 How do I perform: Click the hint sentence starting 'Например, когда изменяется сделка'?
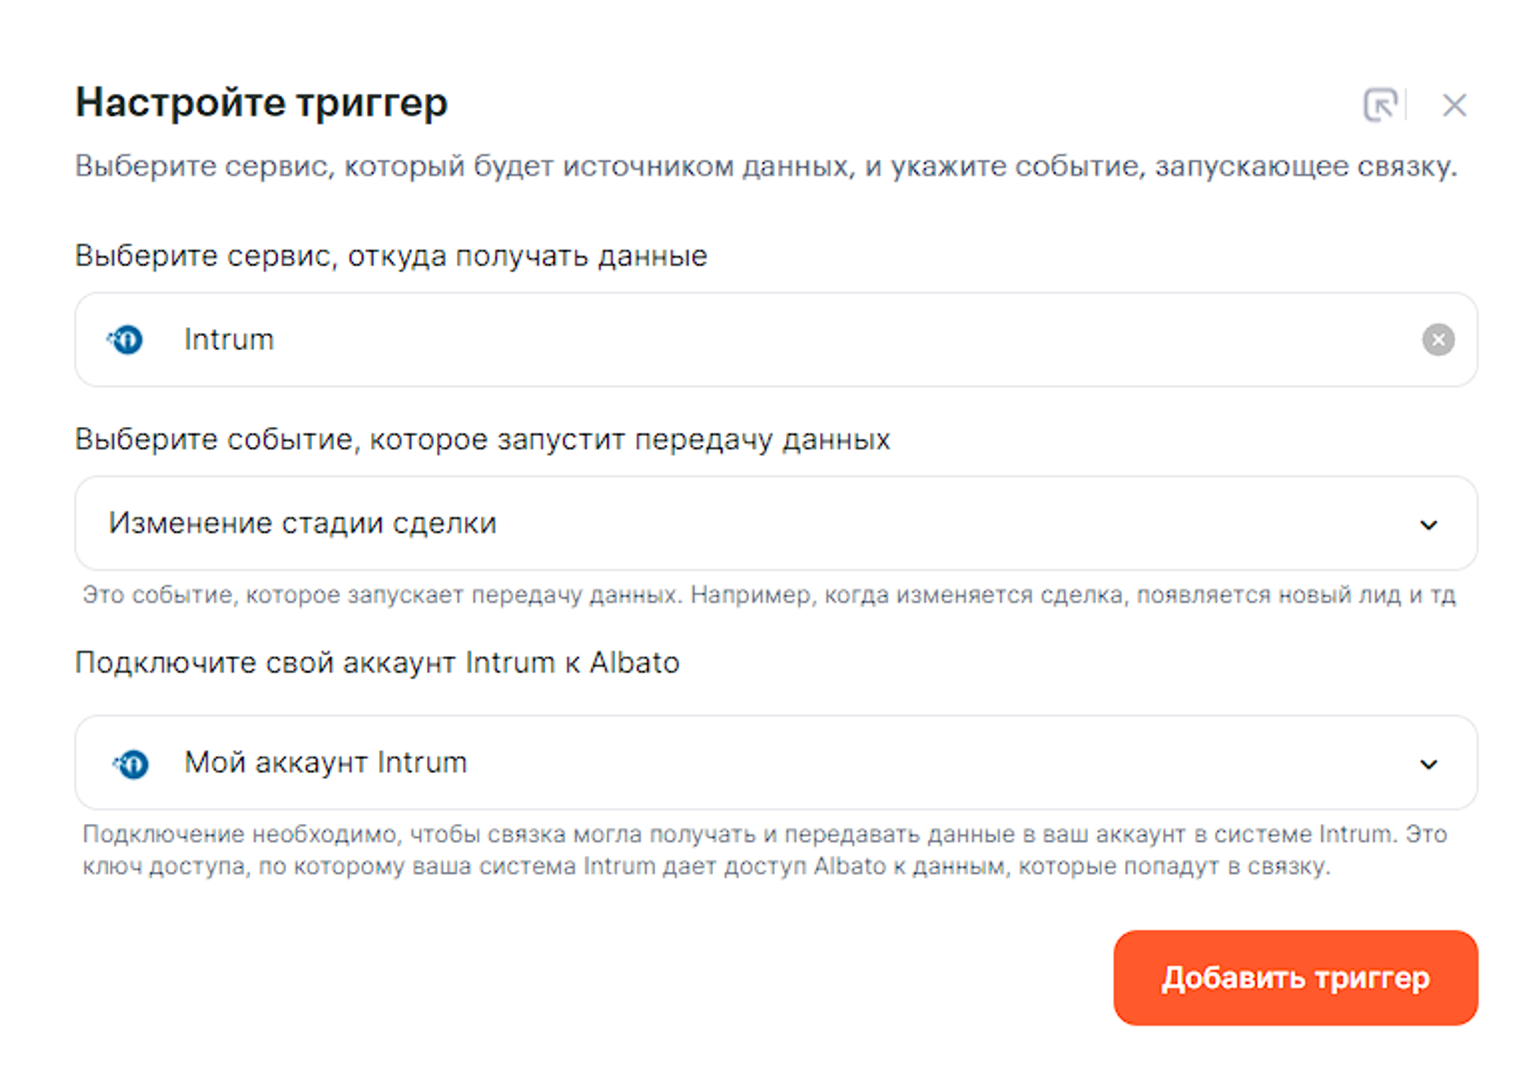coord(1072,595)
